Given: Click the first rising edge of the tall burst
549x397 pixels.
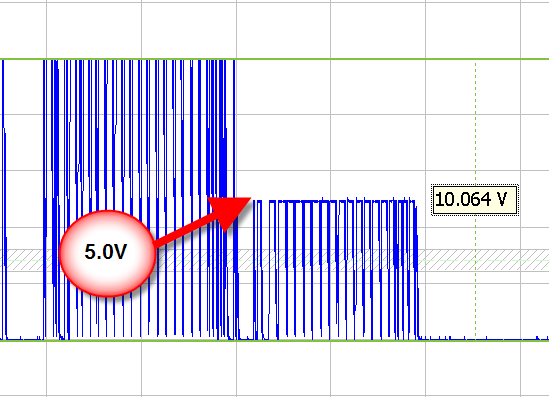Looking at the screenshot, I should click(44, 200).
